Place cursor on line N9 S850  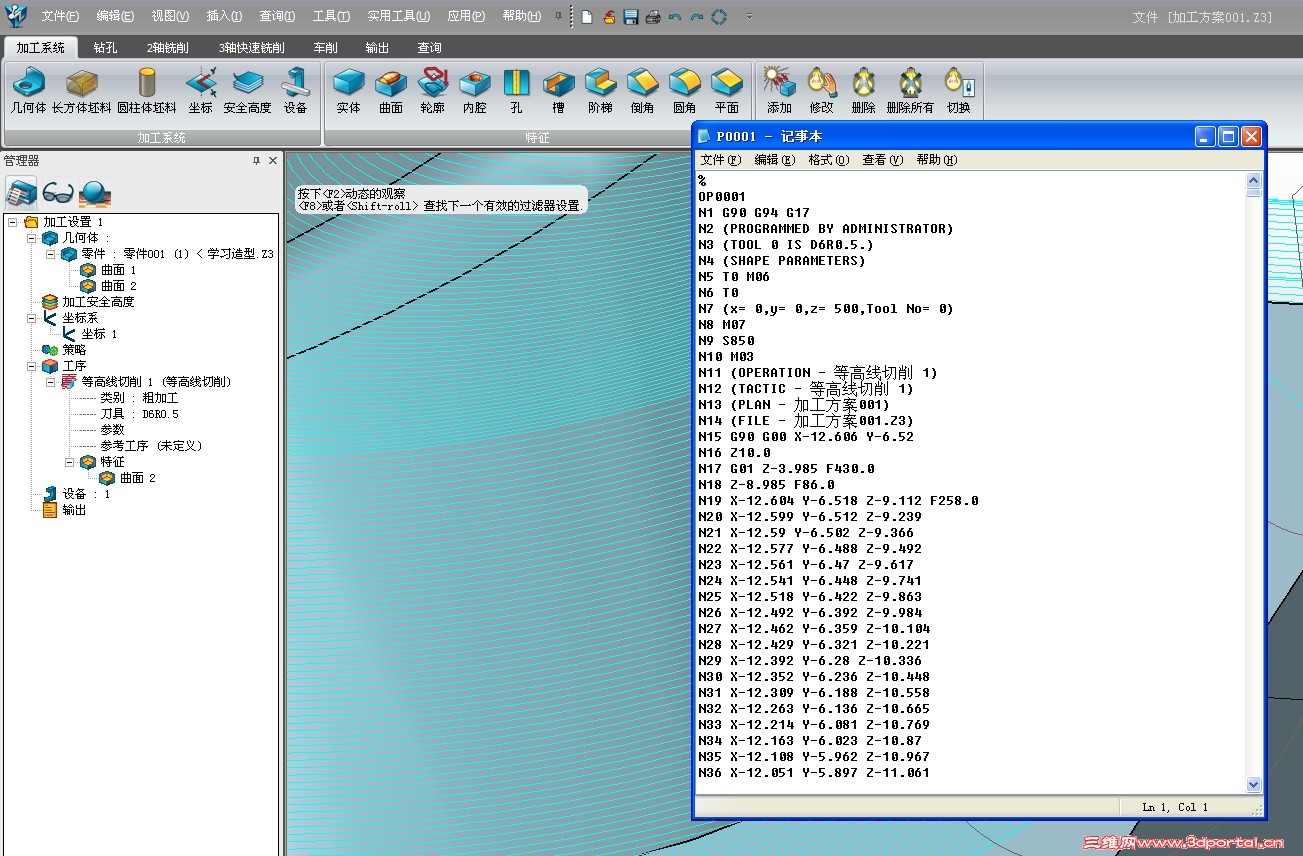tap(726, 341)
